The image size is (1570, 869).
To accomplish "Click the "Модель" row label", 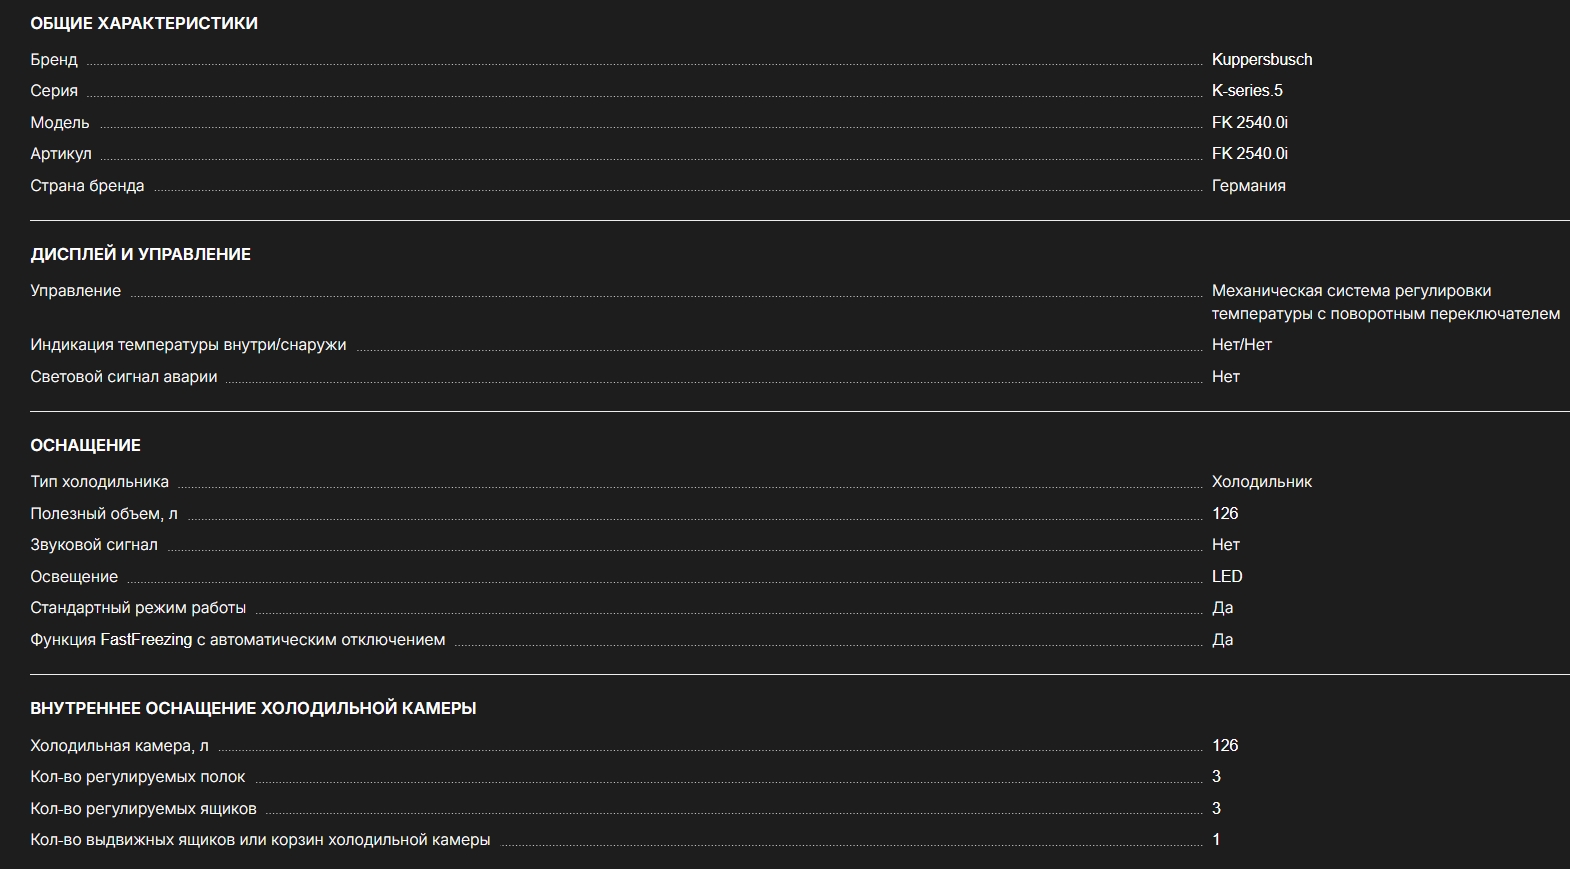I will (x=60, y=122).
